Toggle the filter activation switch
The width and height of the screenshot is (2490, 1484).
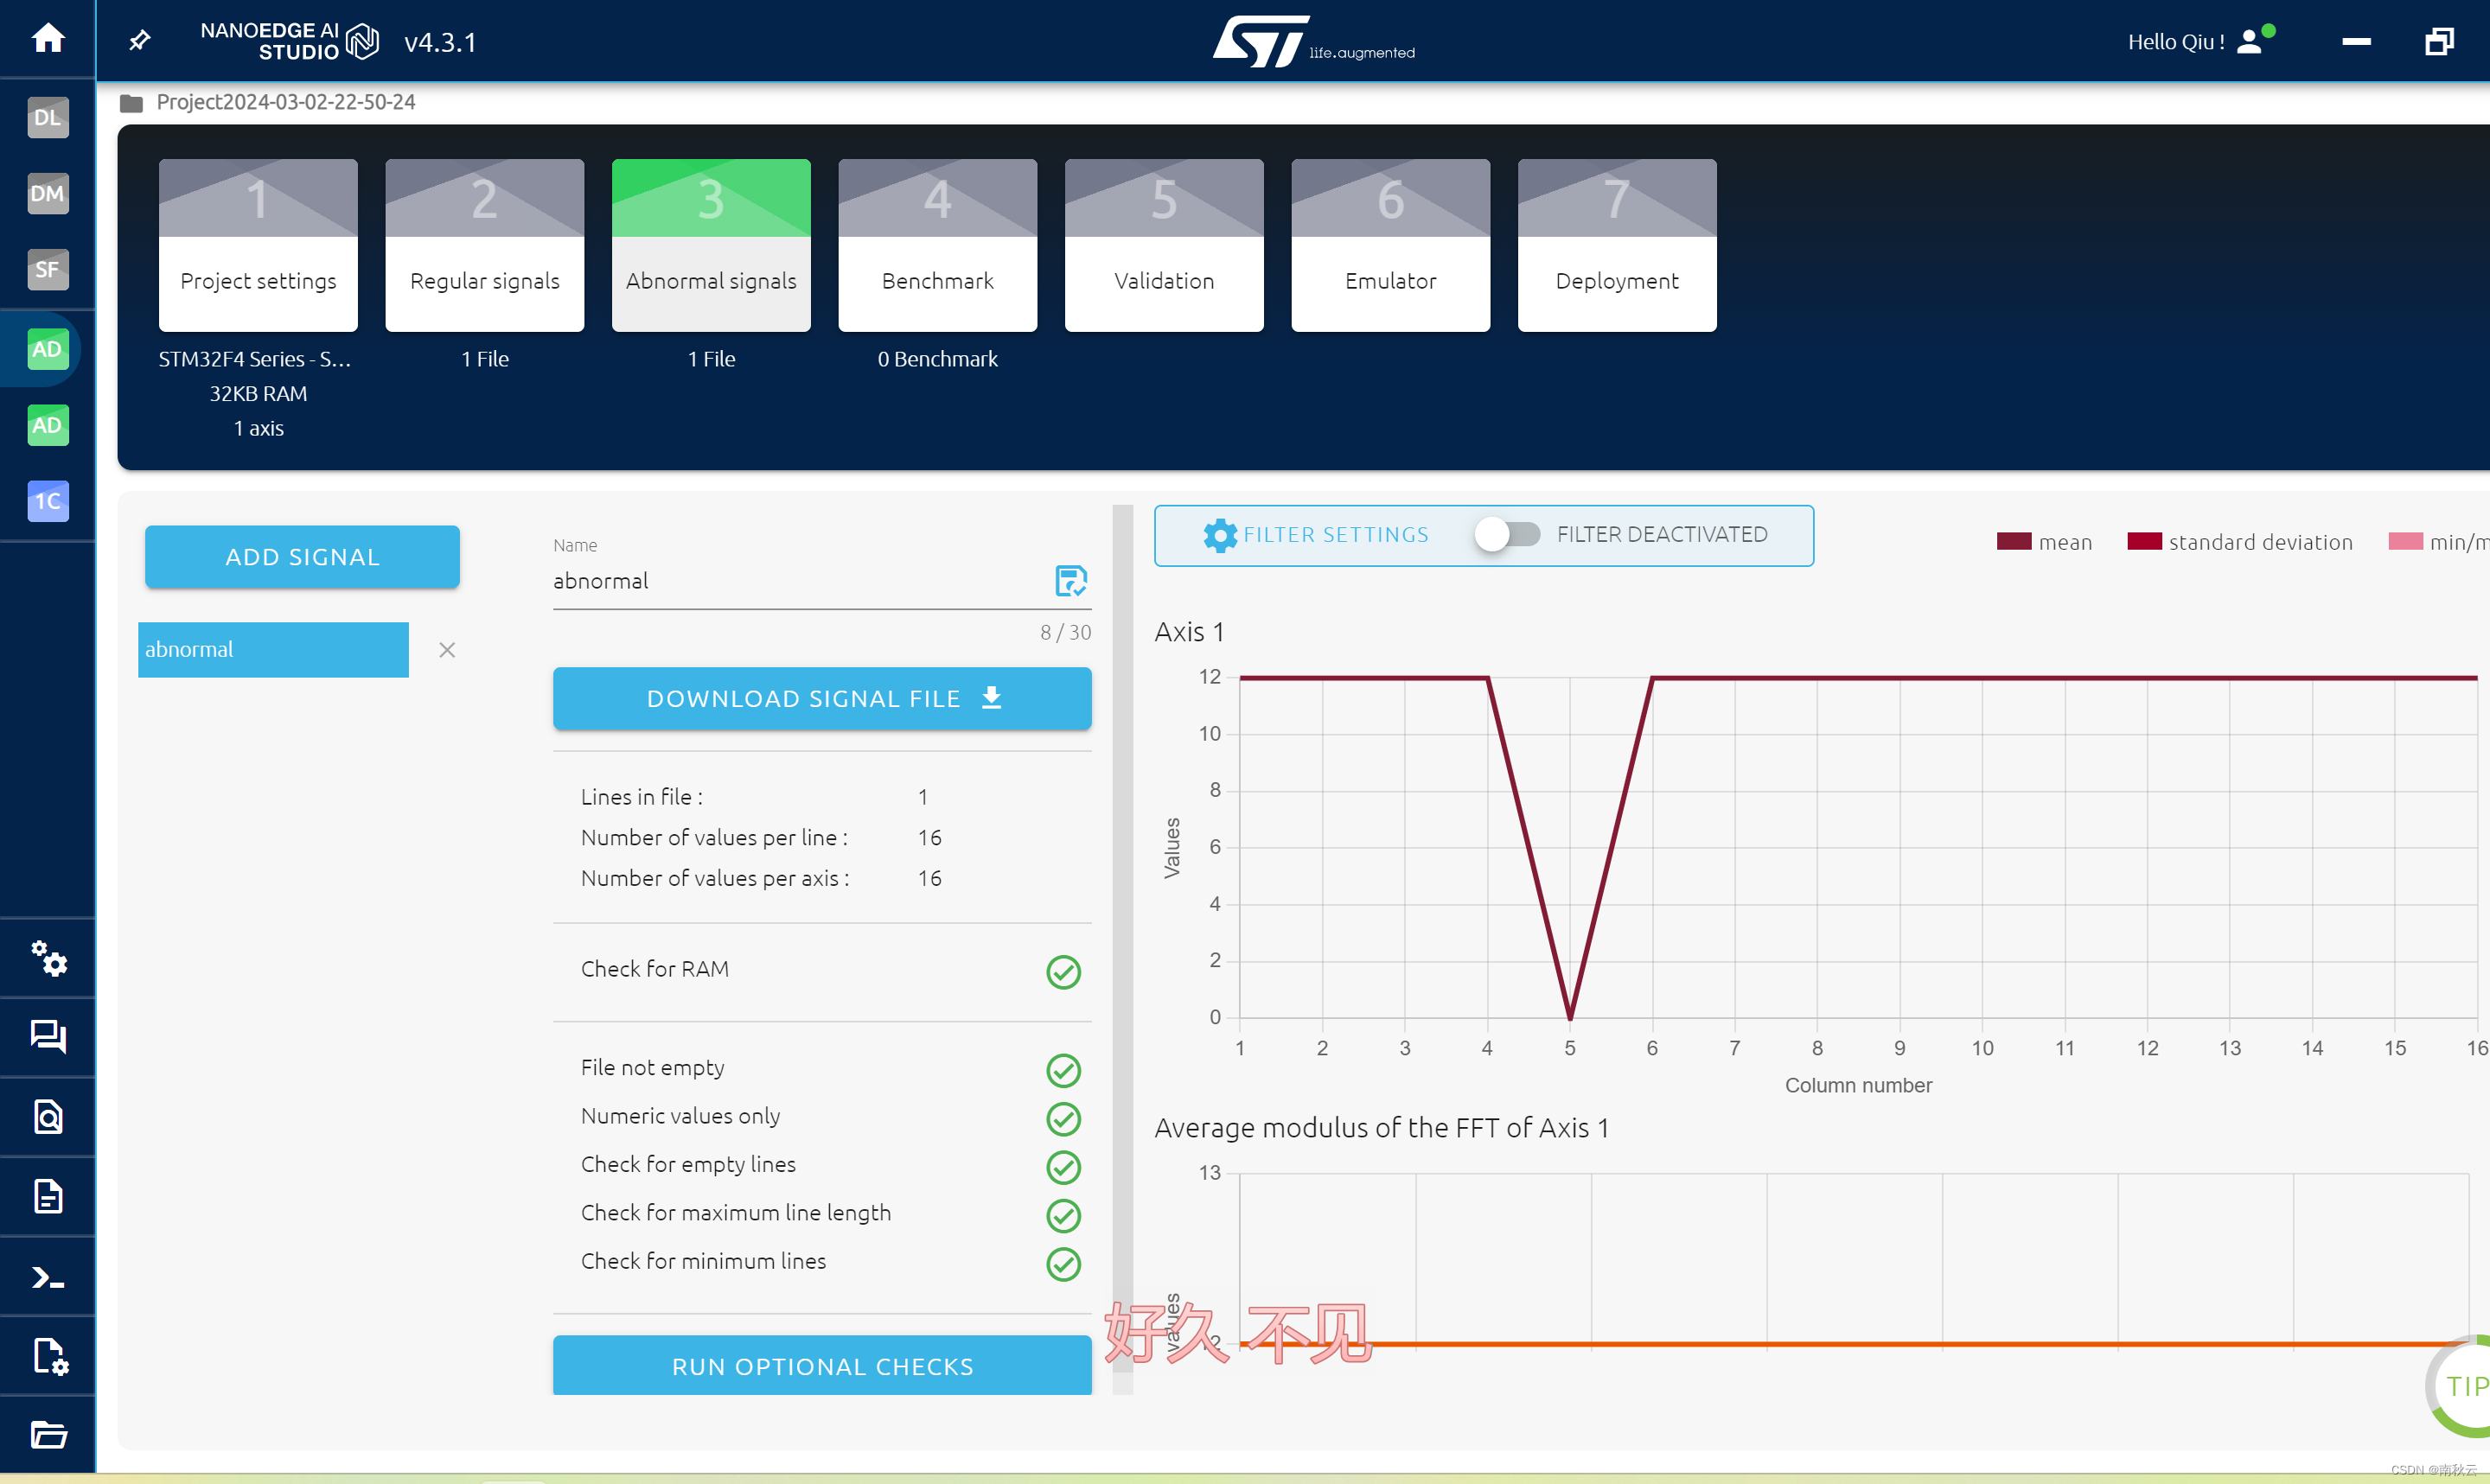1507,534
